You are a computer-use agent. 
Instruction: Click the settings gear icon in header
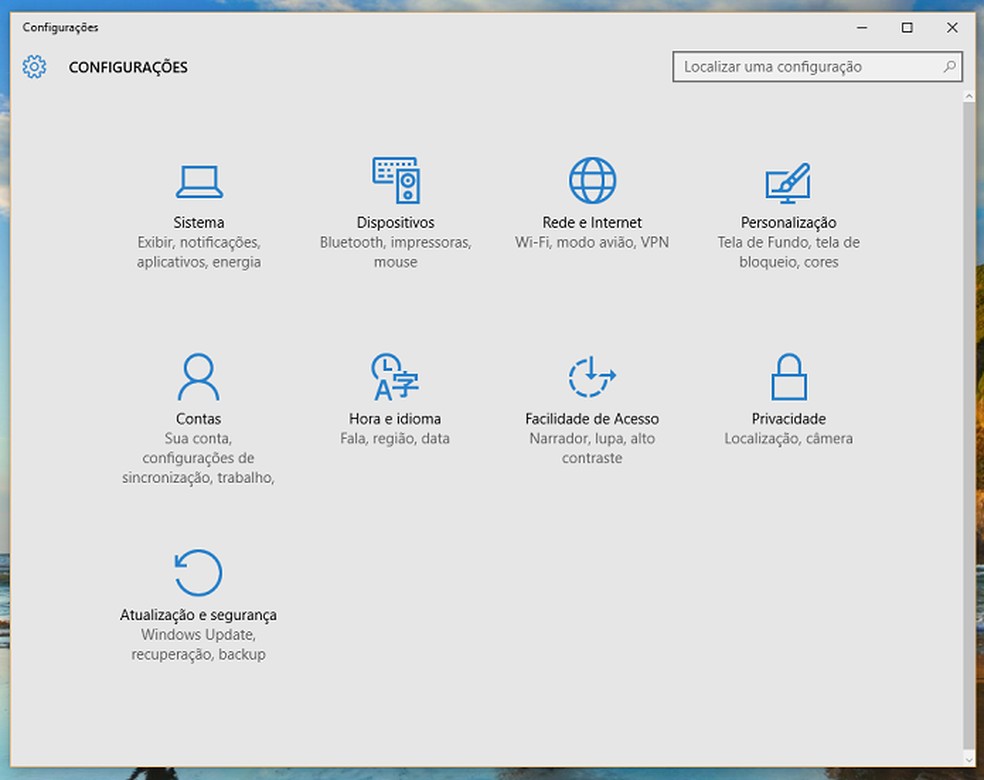pyautogui.click(x=34, y=67)
